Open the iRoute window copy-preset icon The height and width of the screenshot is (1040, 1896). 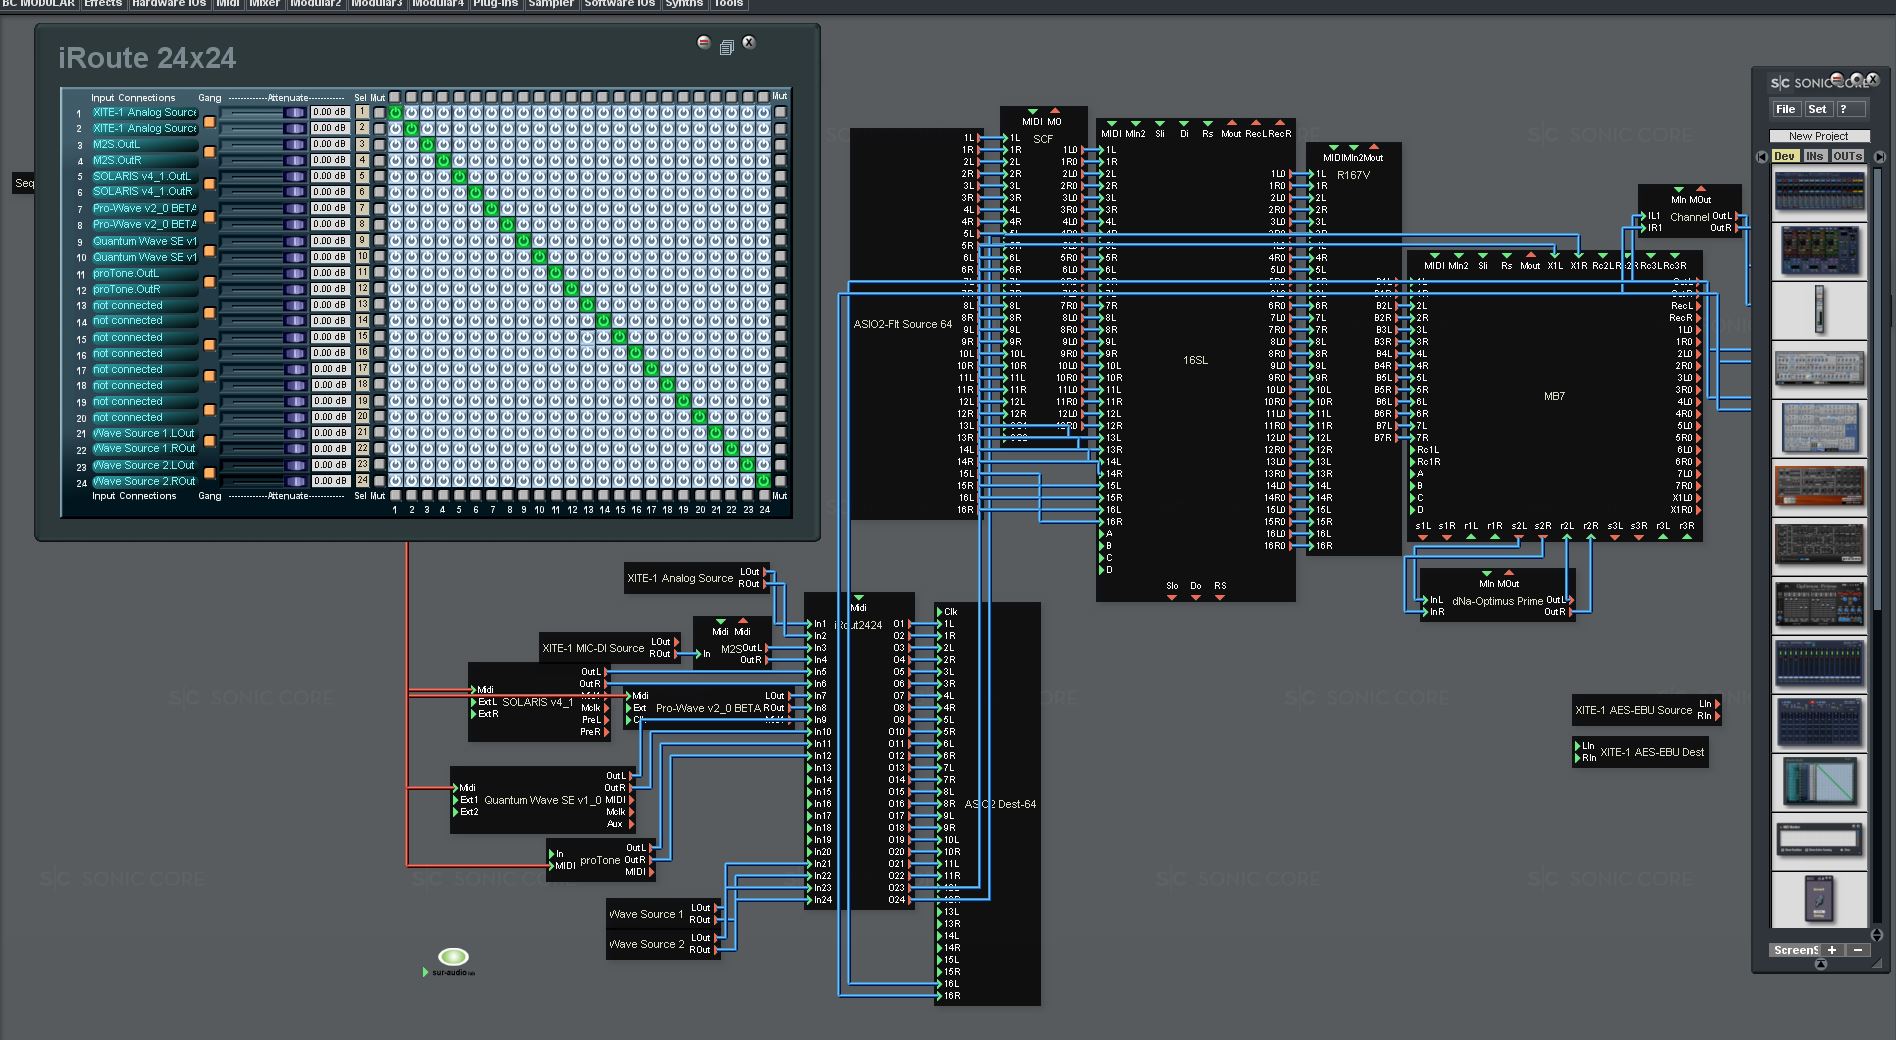click(727, 46)
